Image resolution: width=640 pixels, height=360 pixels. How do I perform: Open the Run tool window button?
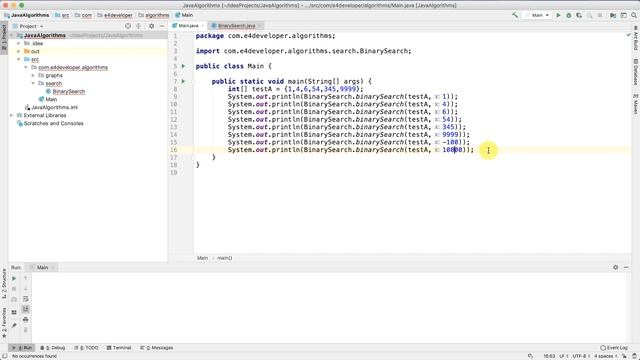[22, 348]
